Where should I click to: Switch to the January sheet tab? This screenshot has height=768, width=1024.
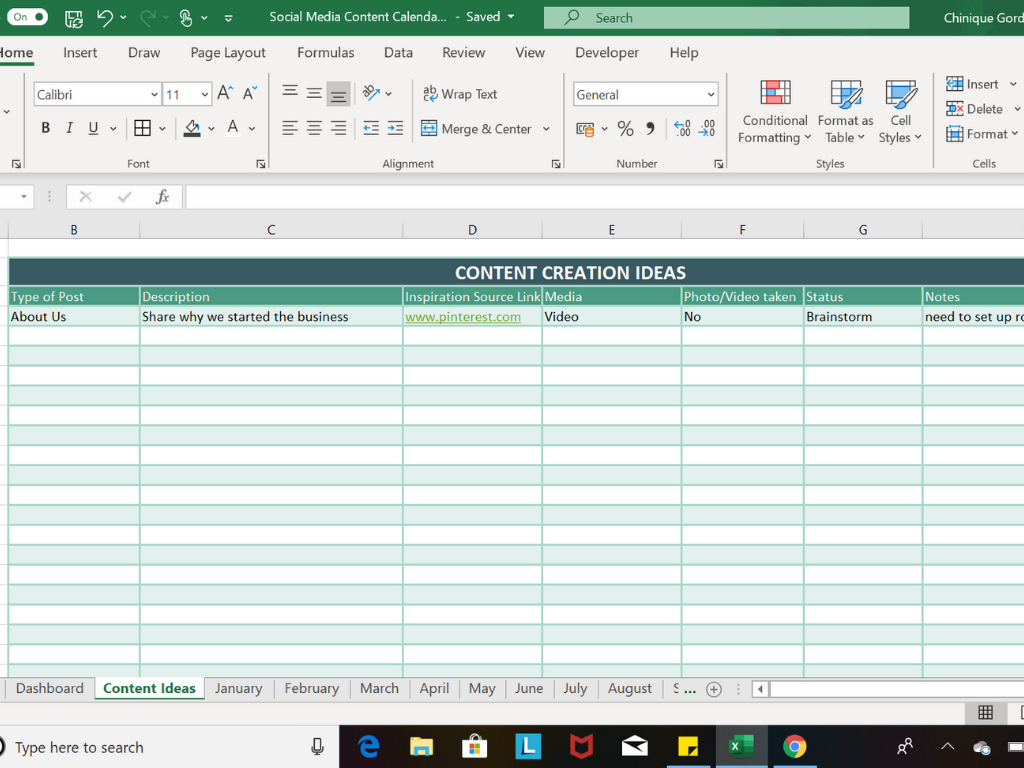click(x=238, y=688)
